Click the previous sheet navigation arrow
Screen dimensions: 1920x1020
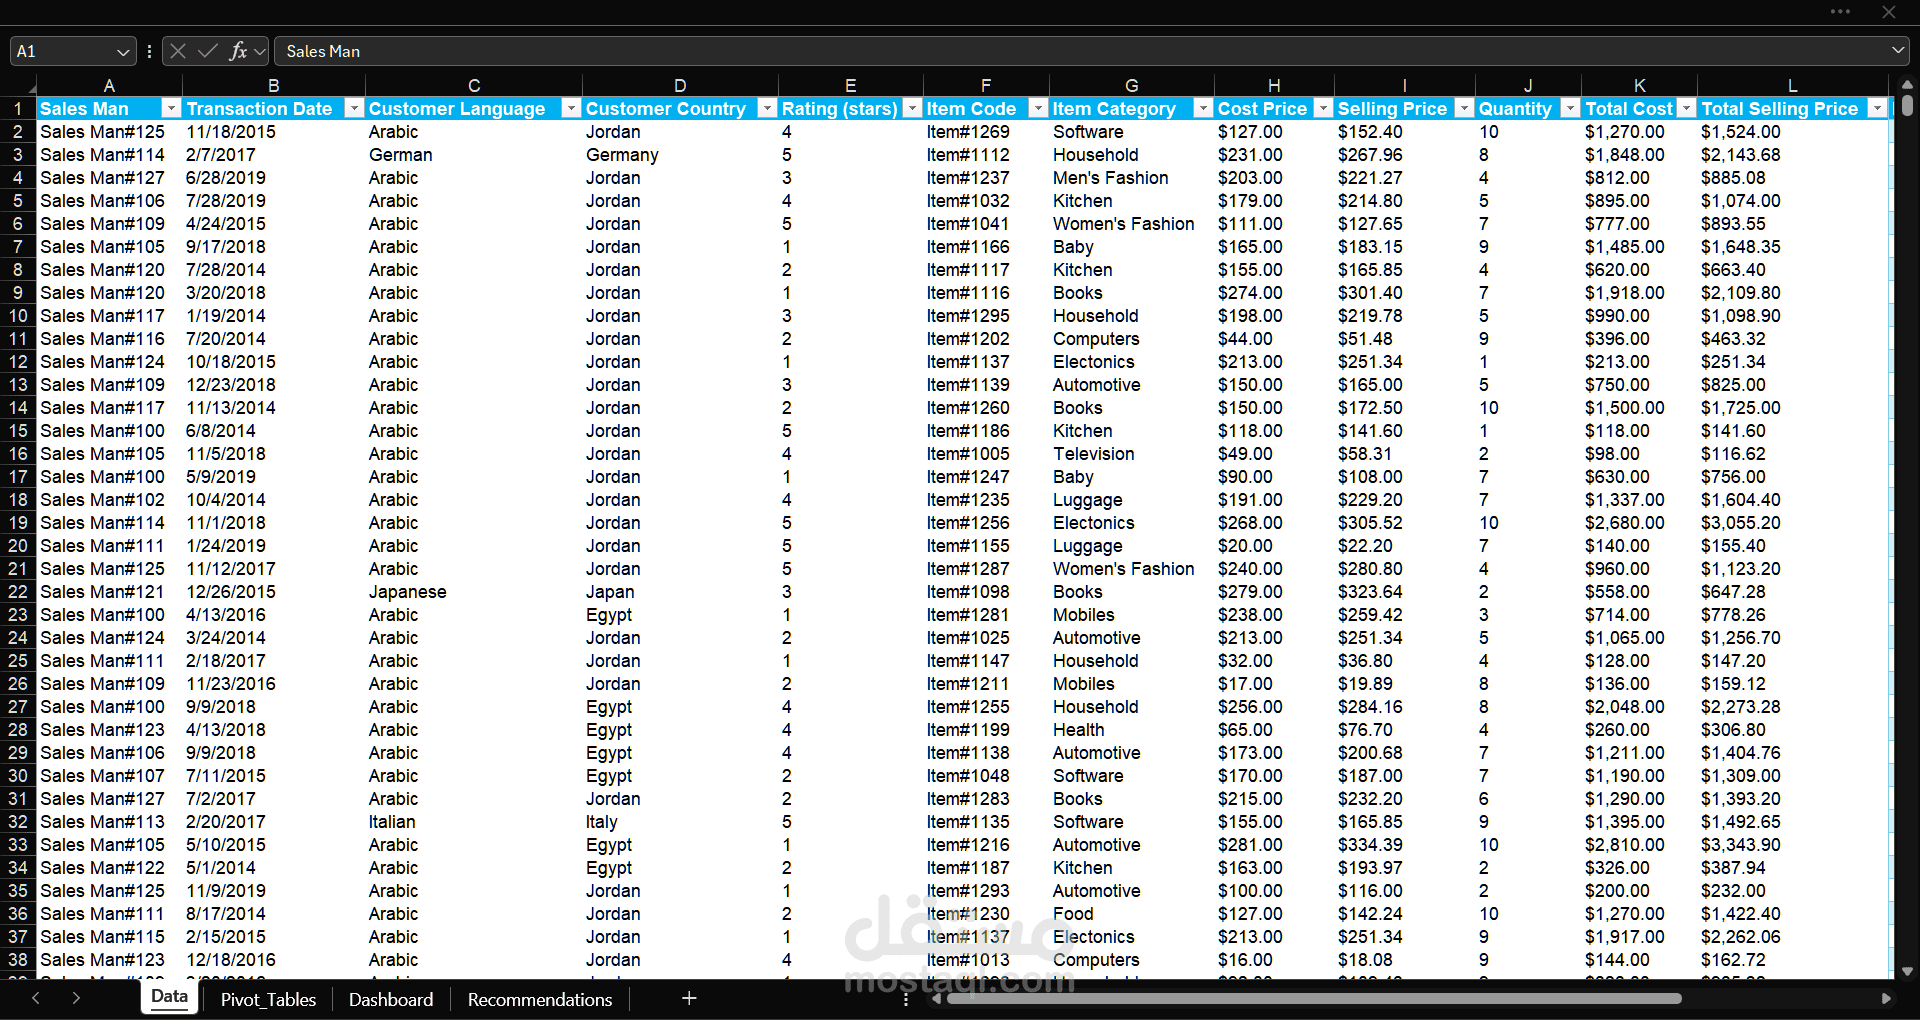(36, 998)
